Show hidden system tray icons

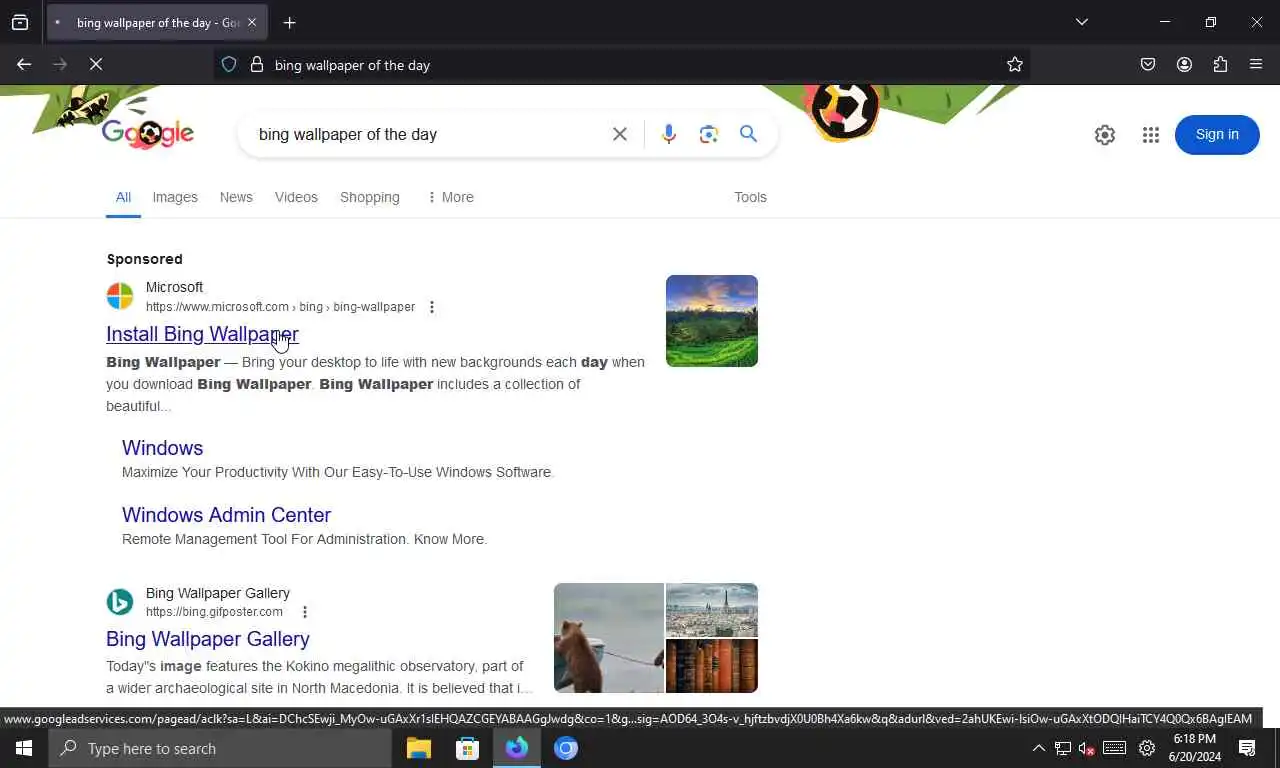coord(1038,748)
